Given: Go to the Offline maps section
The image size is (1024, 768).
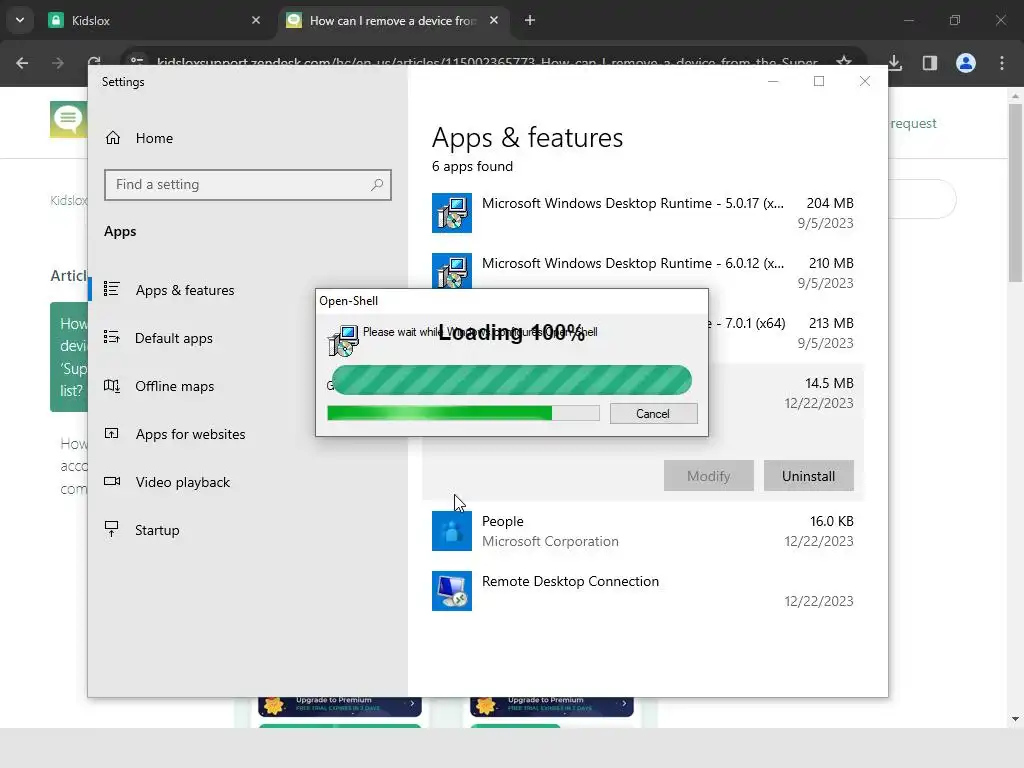Looking at the screenshot, I should coord(174,386).
